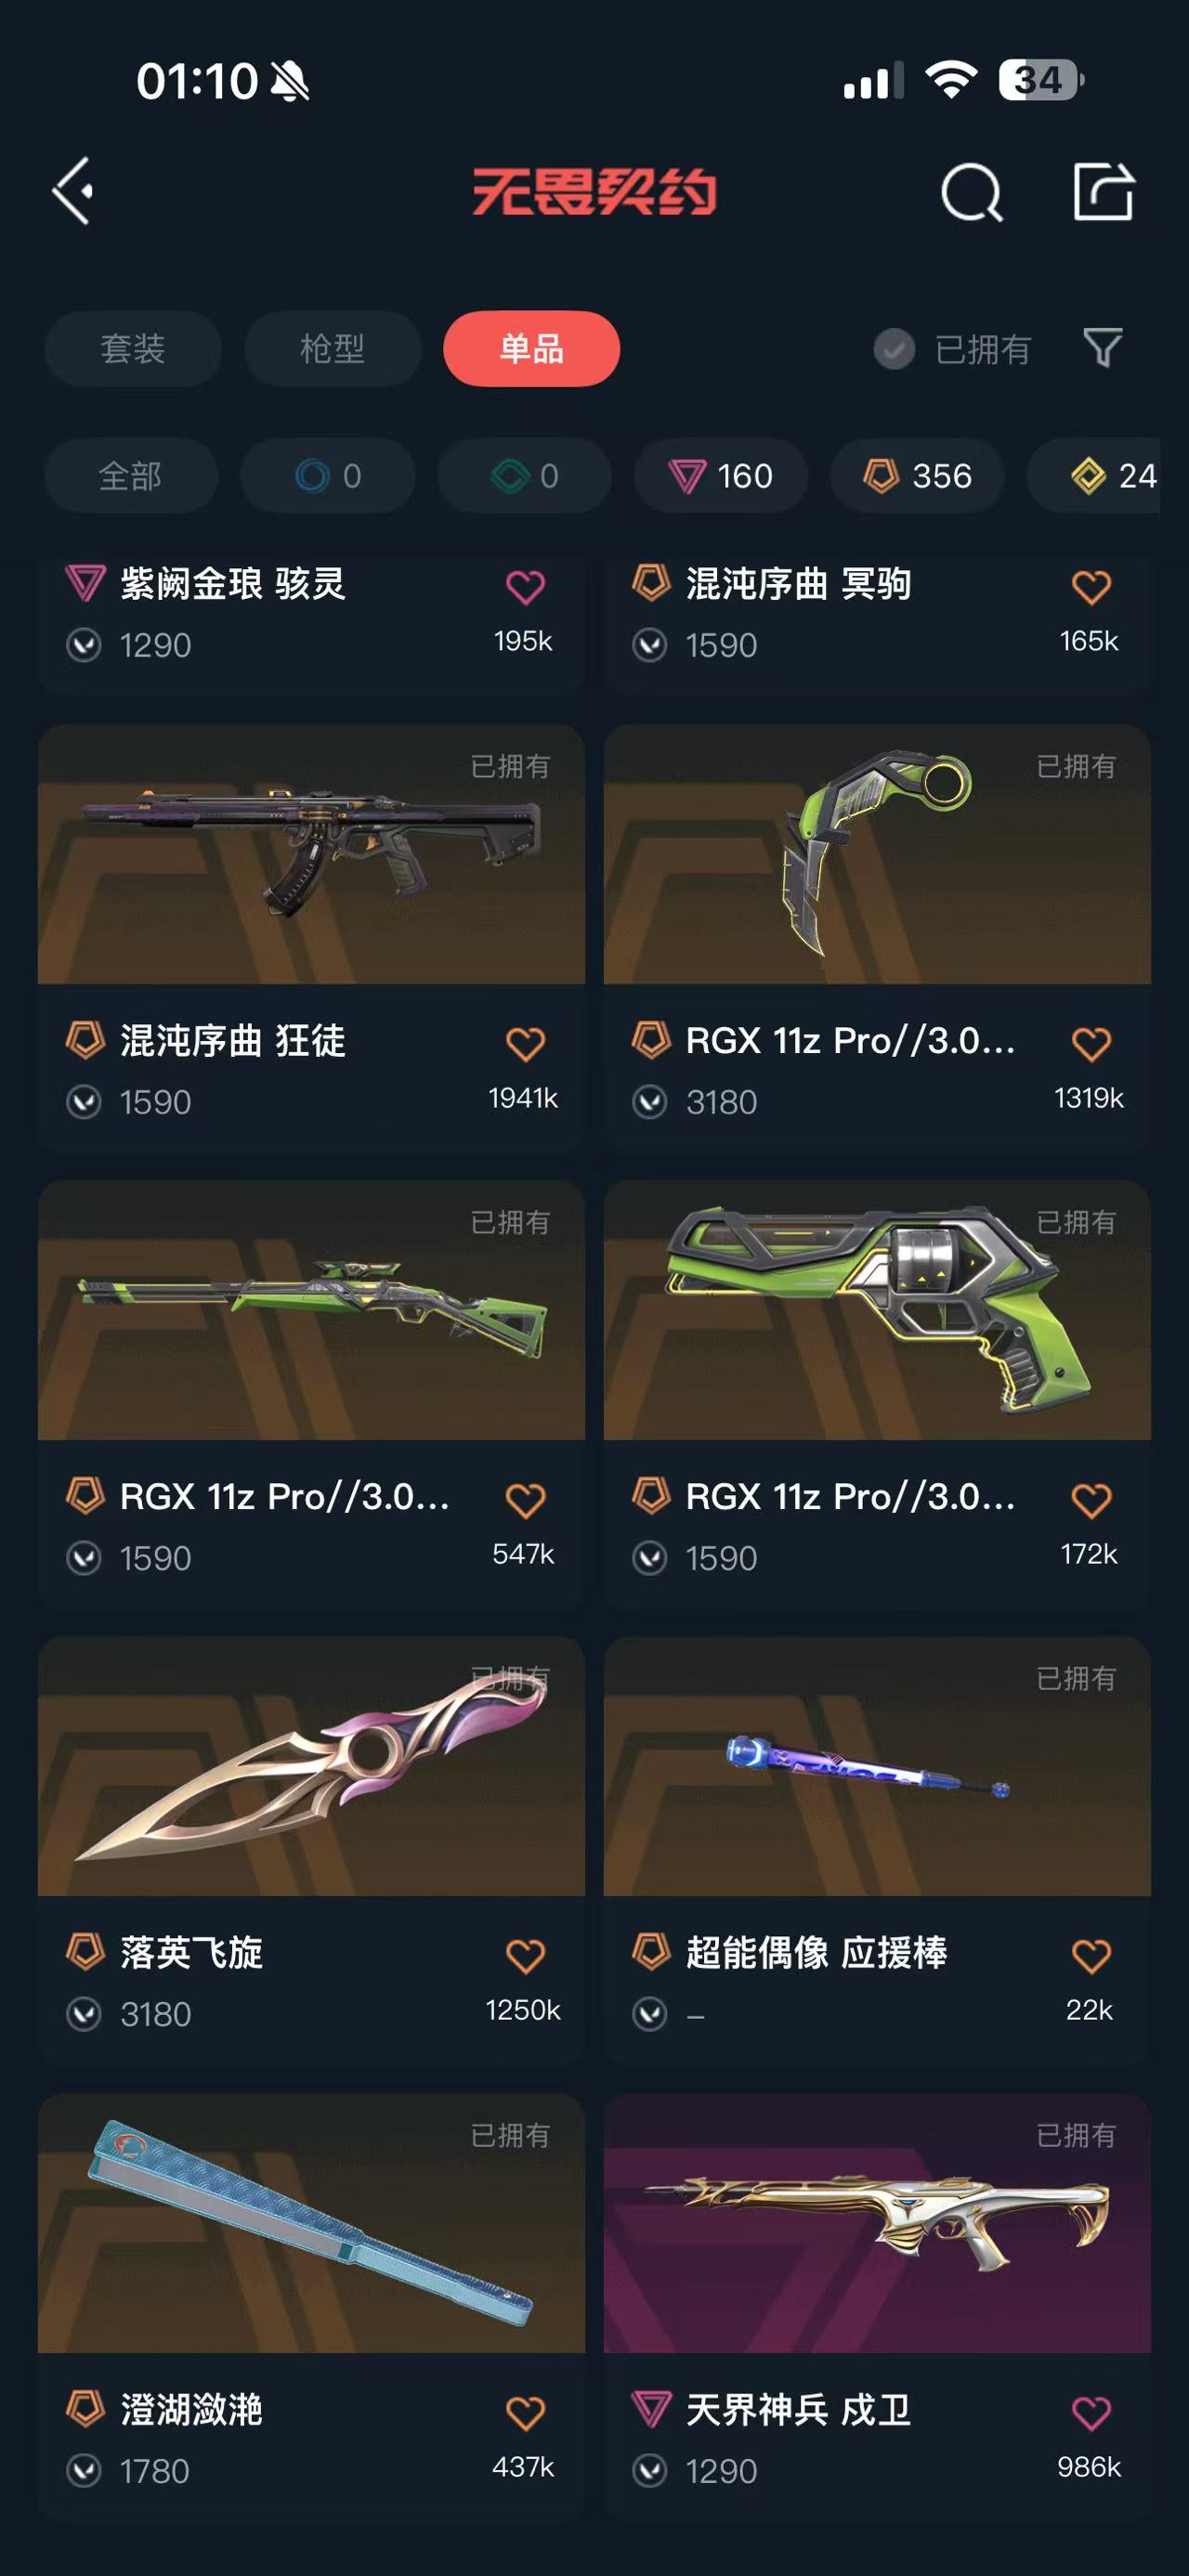Select the 全部 tier filter

click(131, 476)
